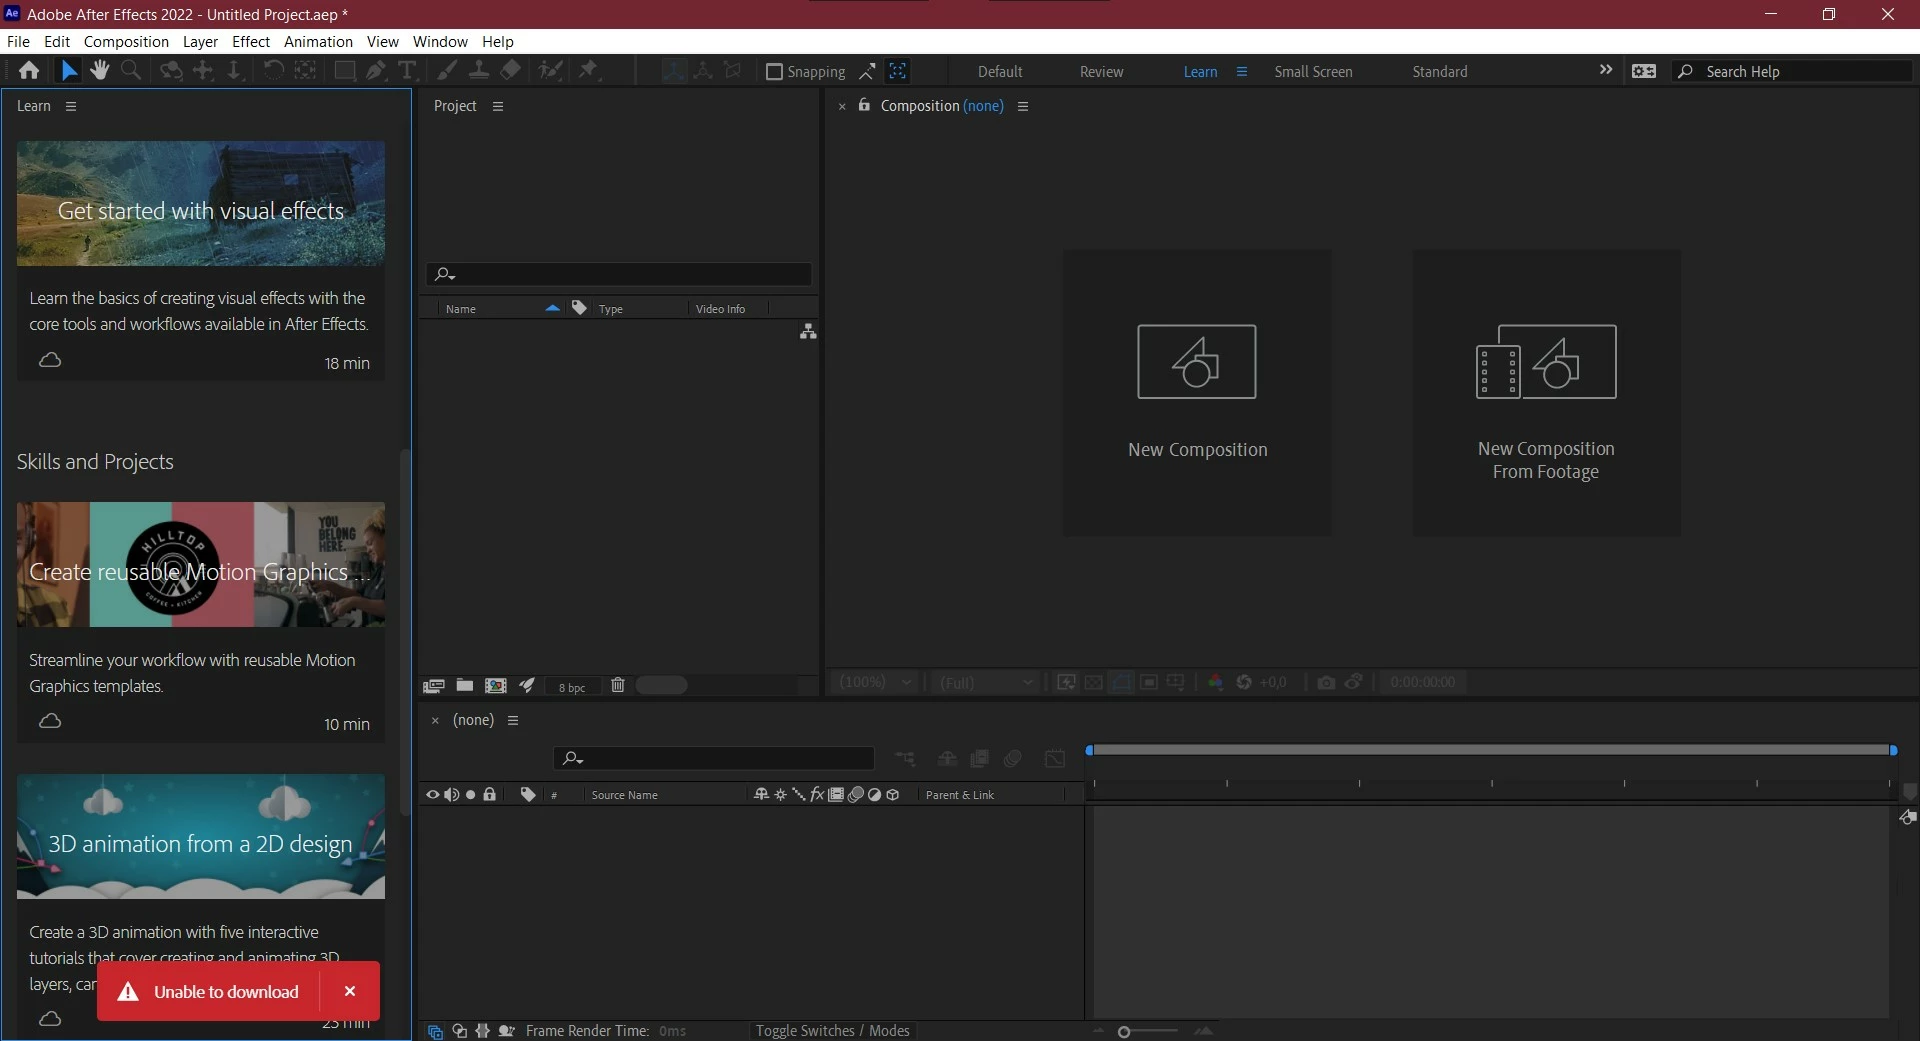
Task: Click the work area bar start handle
Action: (1090, 750)
